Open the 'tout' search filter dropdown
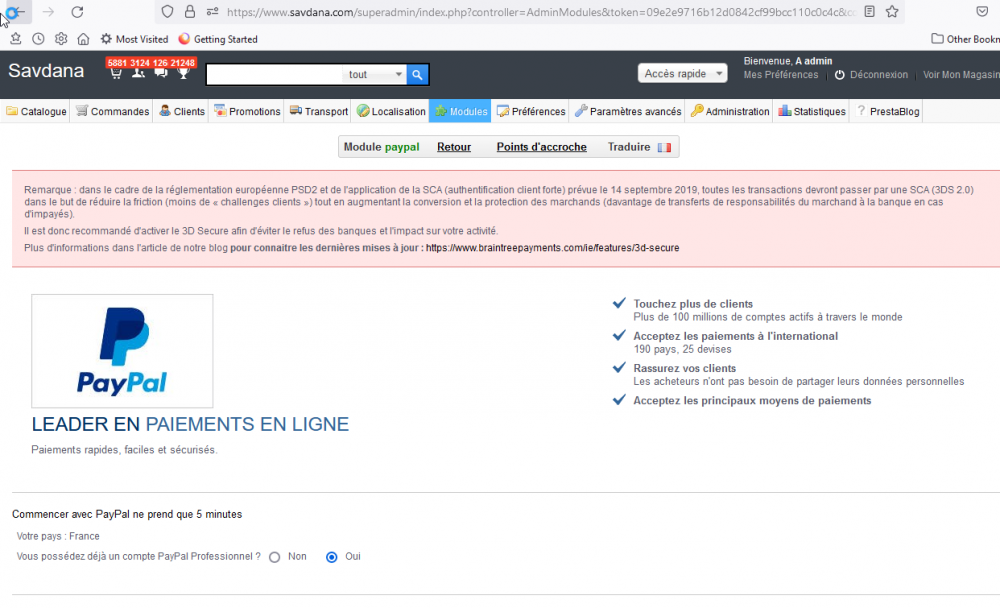The width and height of the screenshot is (1000, 608). tap(375, 75)
